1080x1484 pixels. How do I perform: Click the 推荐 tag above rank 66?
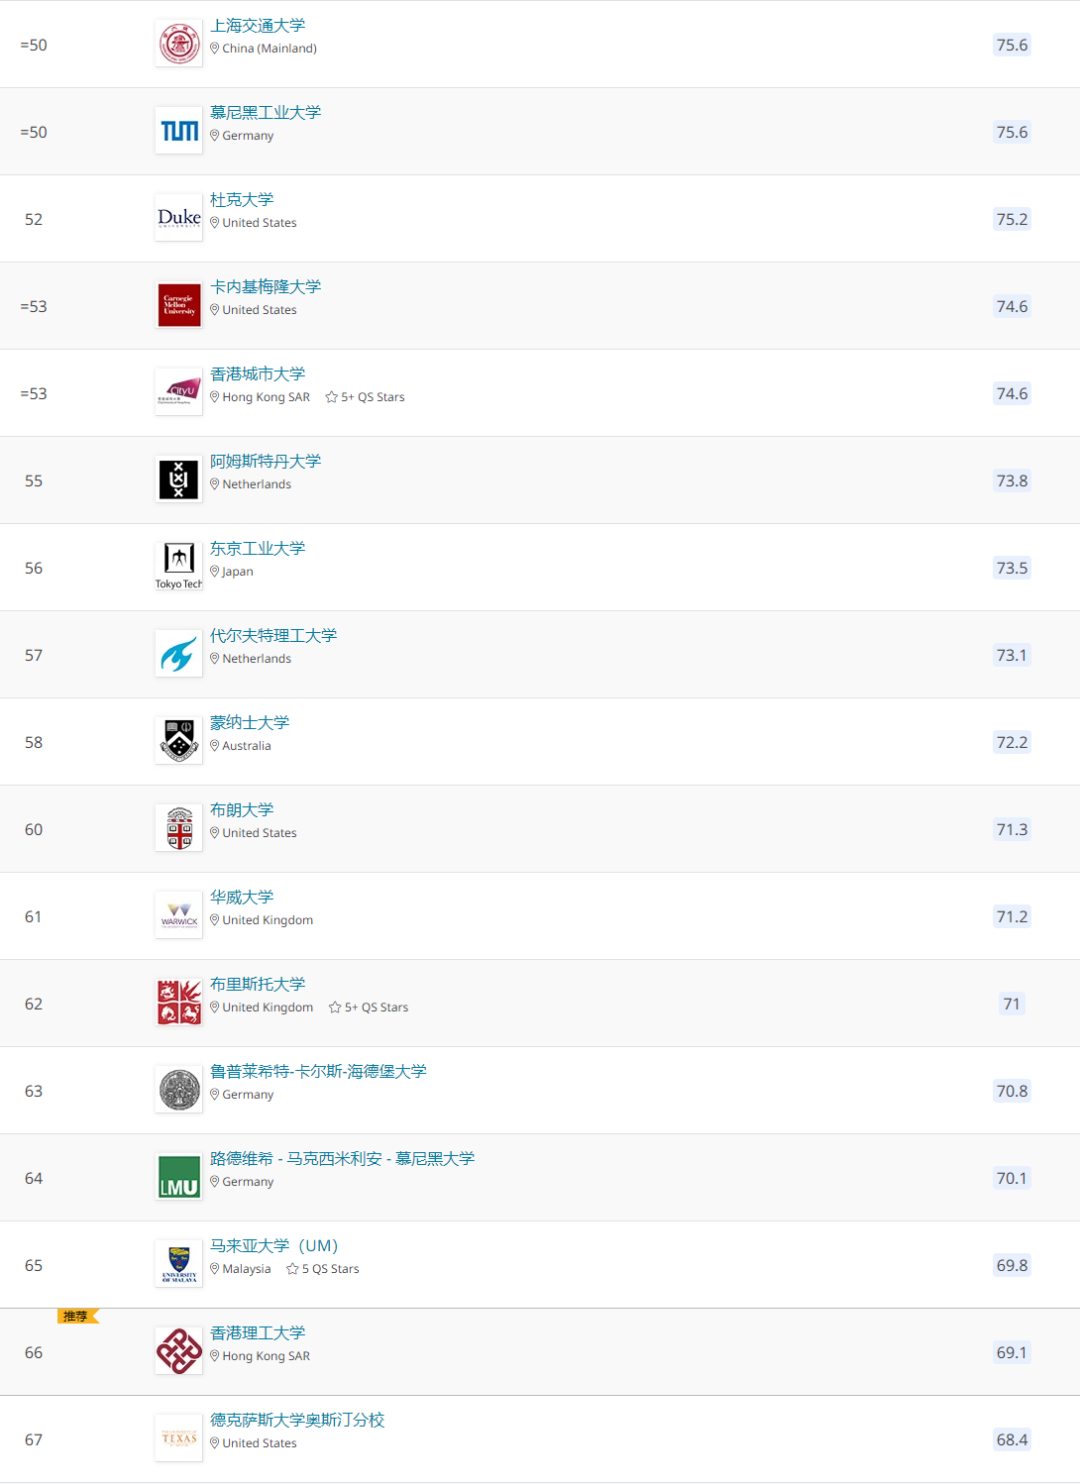[77, 1316]
